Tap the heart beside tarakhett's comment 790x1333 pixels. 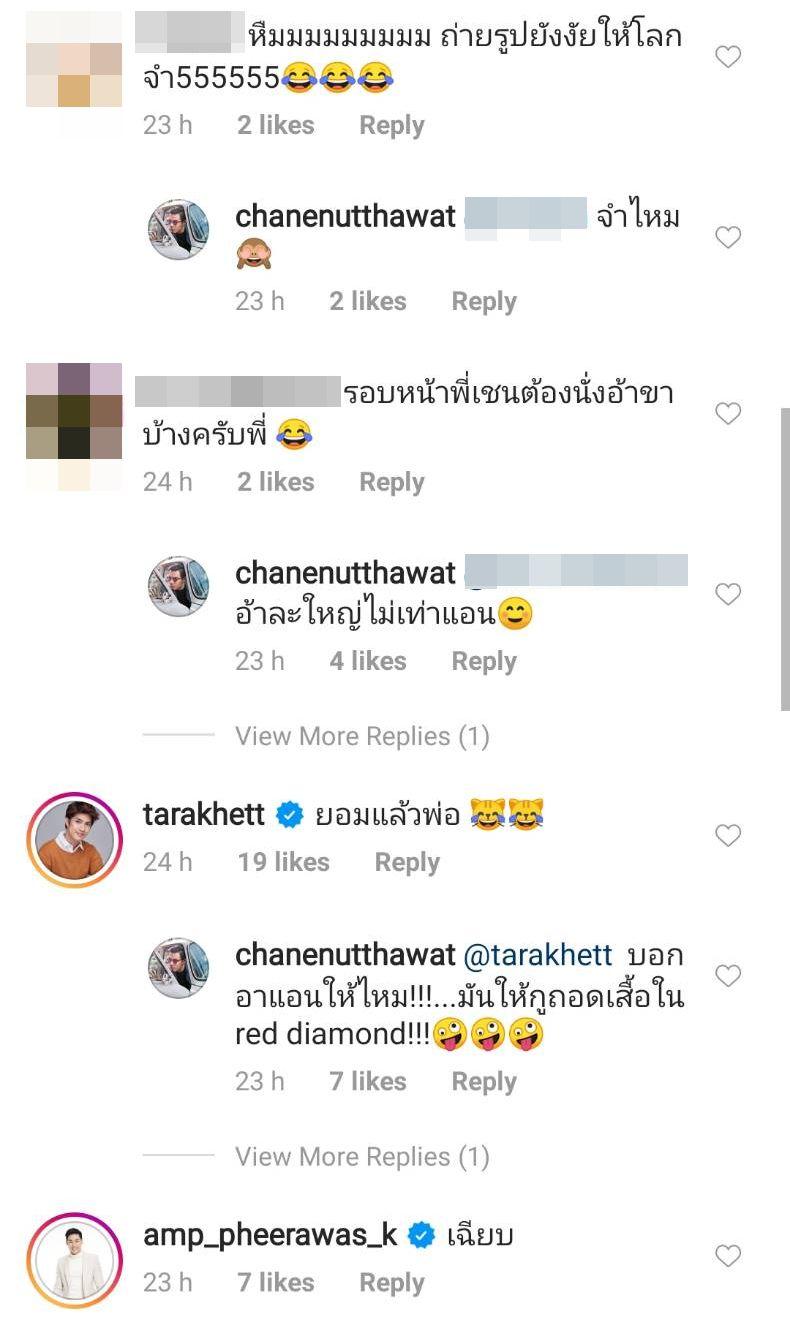coord(728,835)
